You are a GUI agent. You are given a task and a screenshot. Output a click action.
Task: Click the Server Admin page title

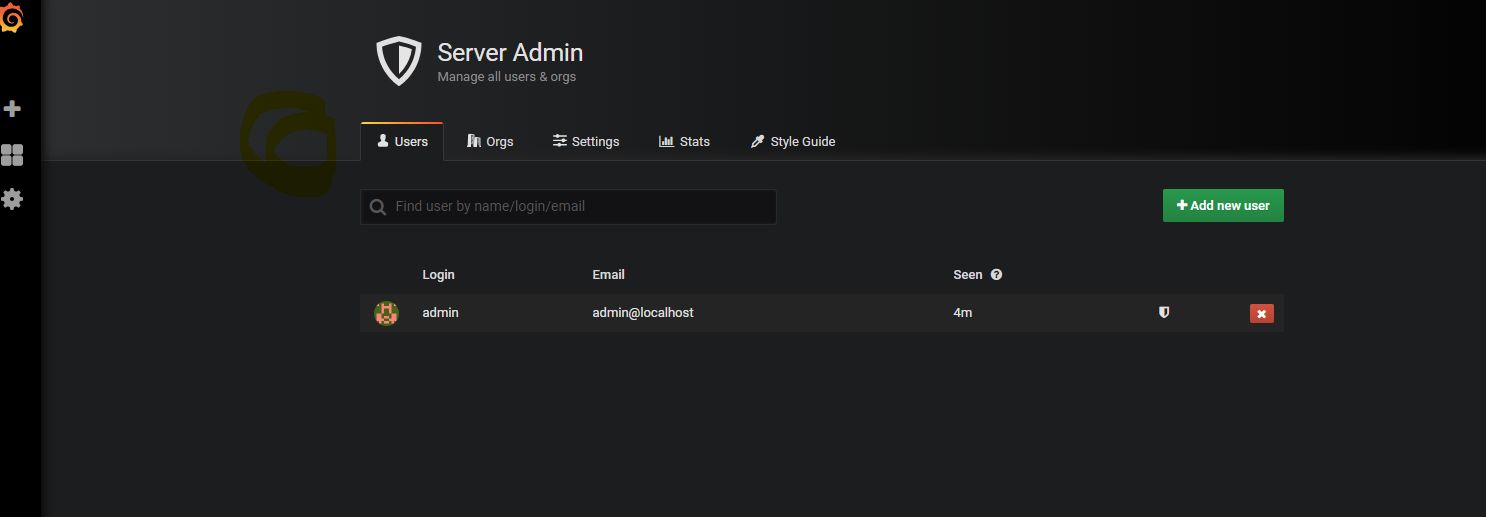(x=510, y=52)
